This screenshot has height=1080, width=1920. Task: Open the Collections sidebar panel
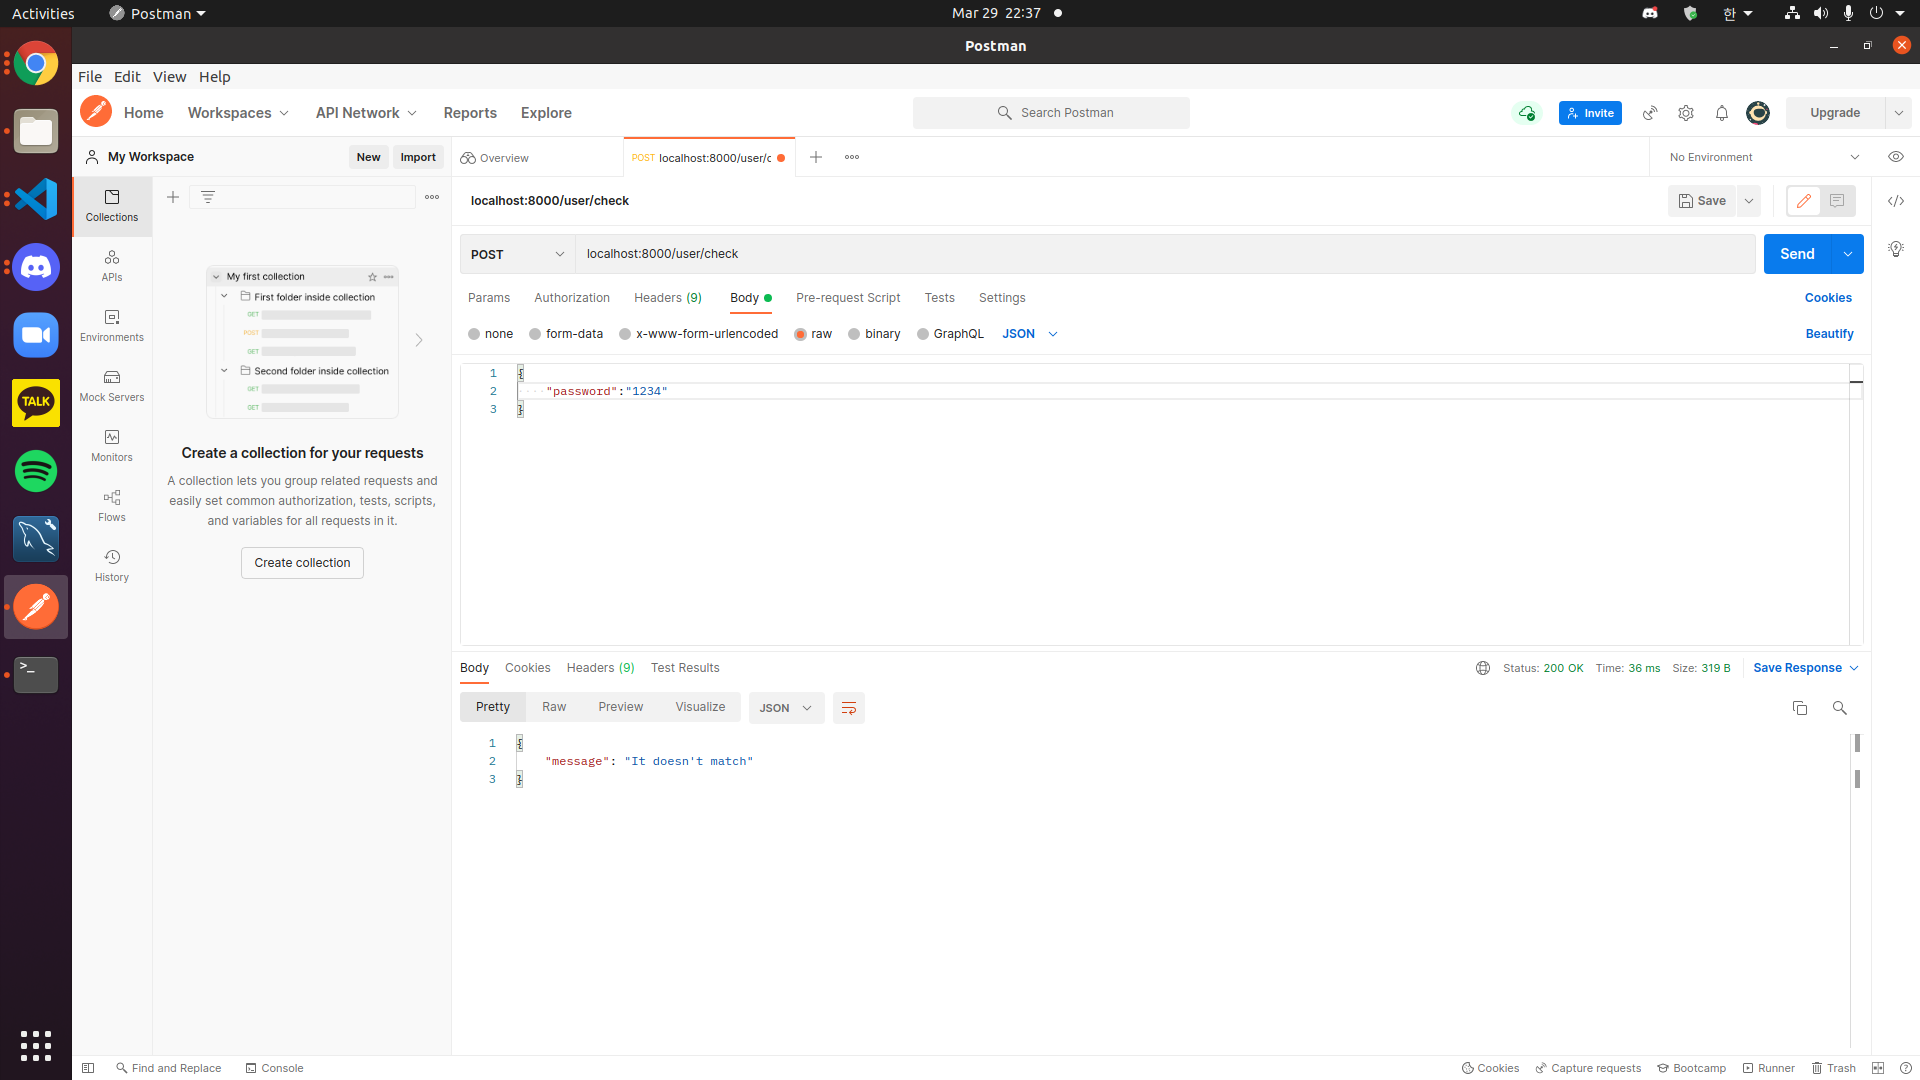[x=112, y=206]
